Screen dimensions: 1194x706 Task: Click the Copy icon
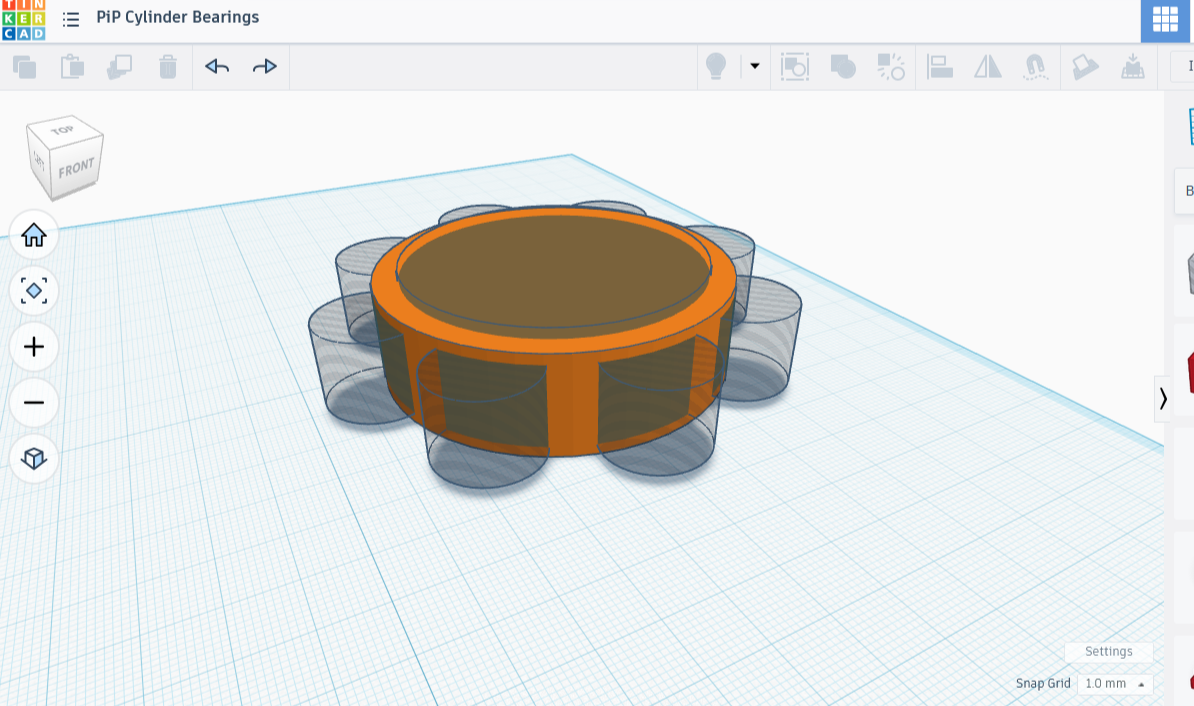(x=24, y=67)
